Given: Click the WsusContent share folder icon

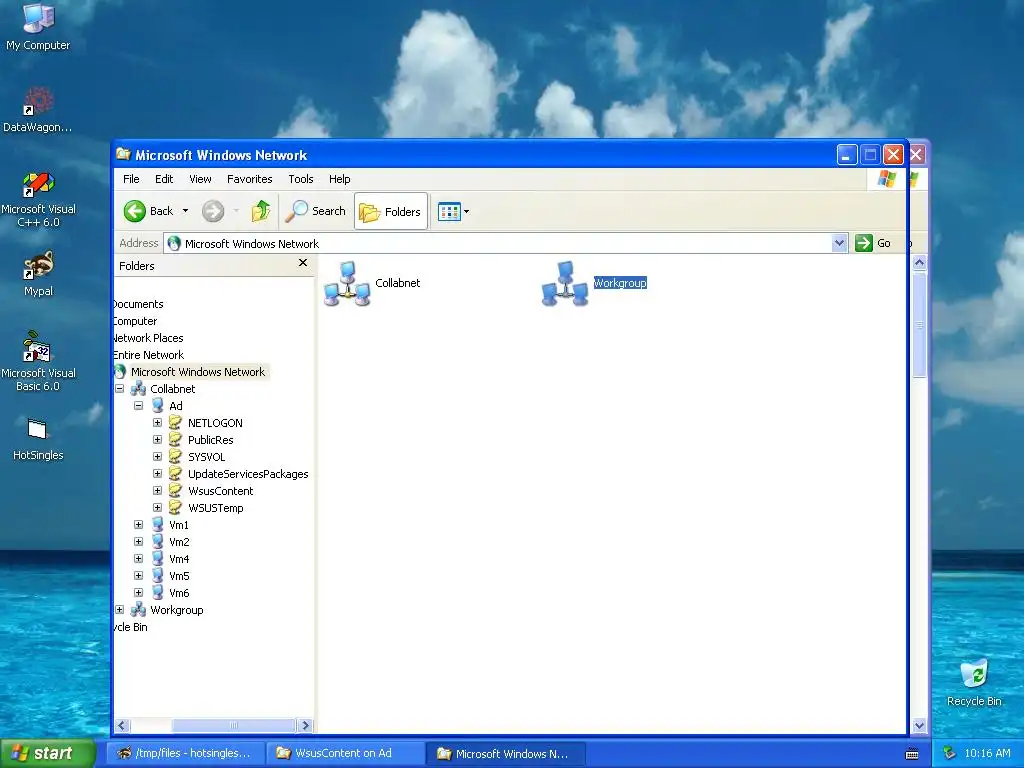Looking at the screenshot, I should [x=175, y=490].
